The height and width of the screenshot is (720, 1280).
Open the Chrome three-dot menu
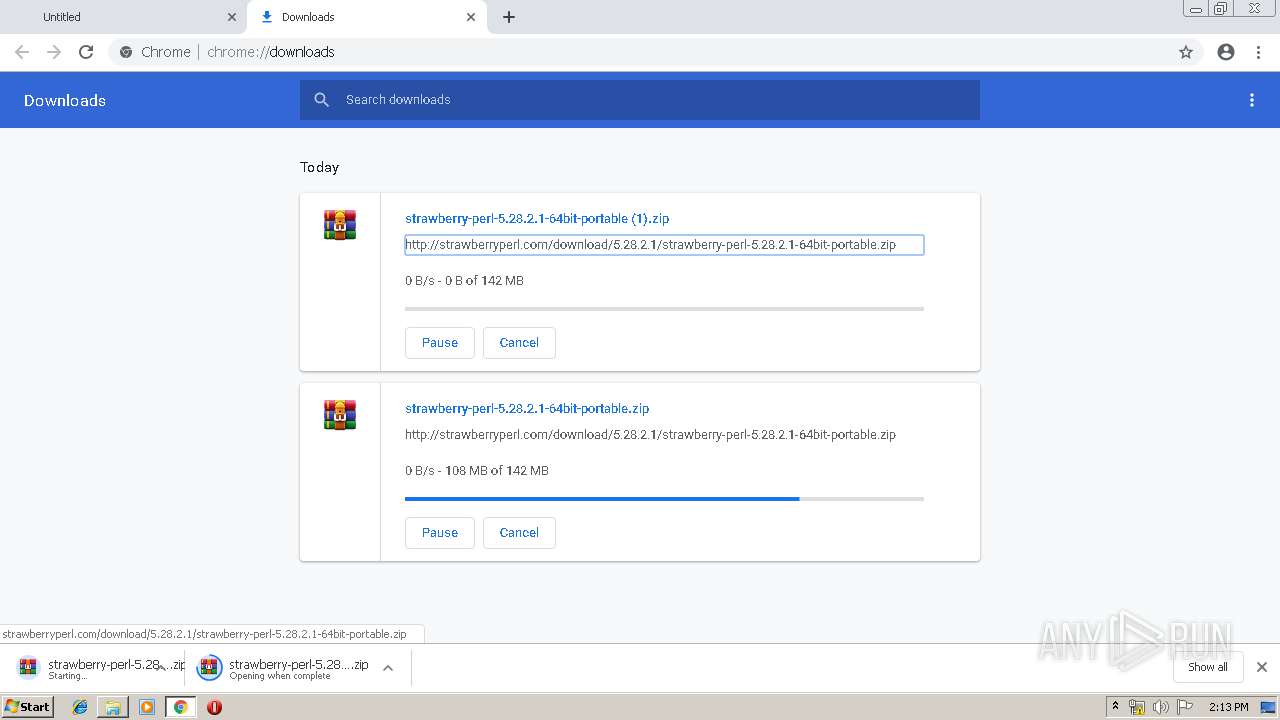[x=1258, y=52]
